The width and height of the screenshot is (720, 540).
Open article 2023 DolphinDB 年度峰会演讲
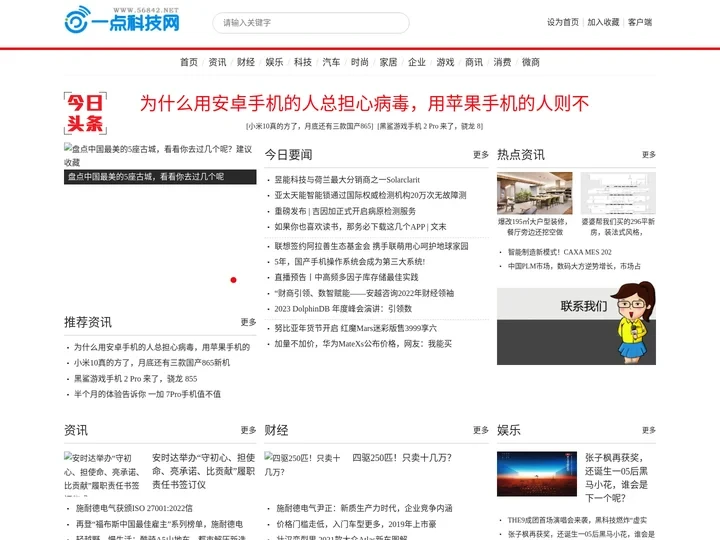[343, 309]
